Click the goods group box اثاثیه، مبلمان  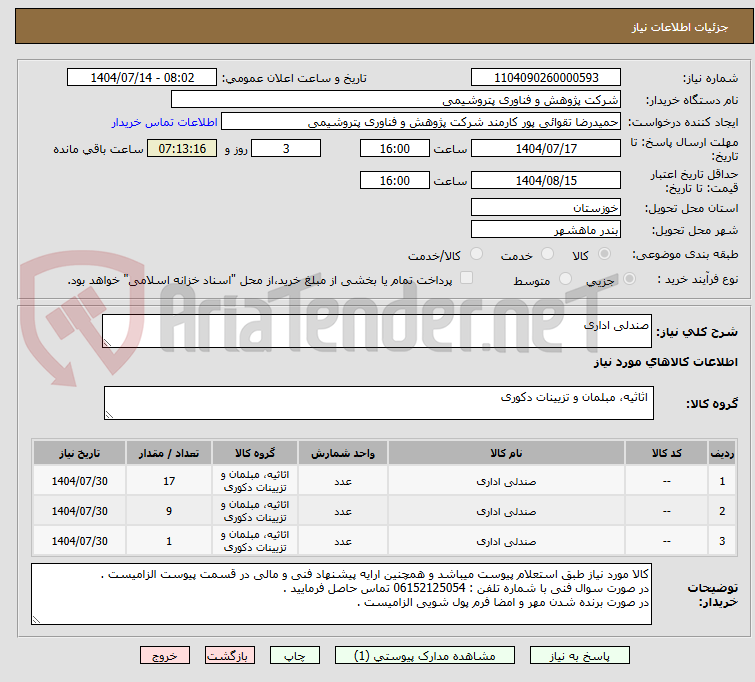[378, 403]
